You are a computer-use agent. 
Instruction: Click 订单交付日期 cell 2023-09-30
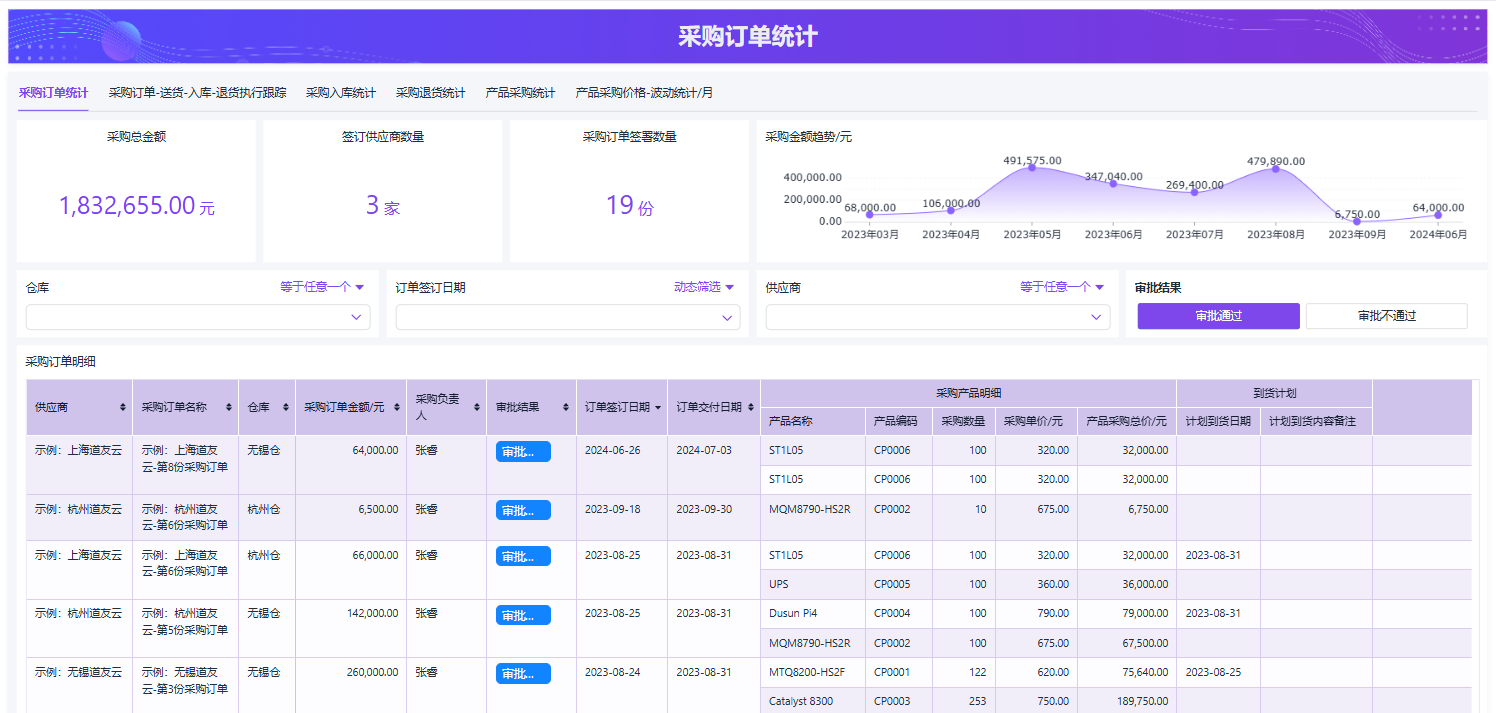[704, 509]
